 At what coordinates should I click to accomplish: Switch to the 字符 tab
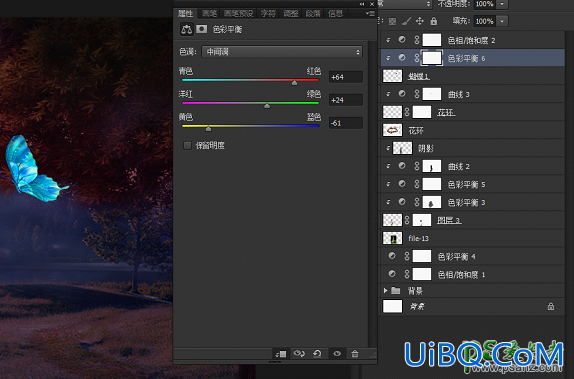coord(268,14)
